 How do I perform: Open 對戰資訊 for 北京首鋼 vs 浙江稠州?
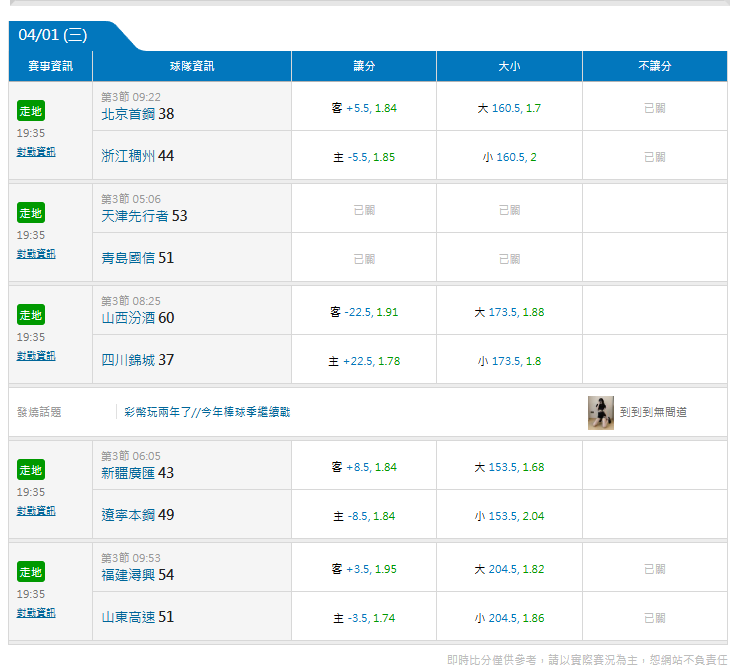(36, 152)
